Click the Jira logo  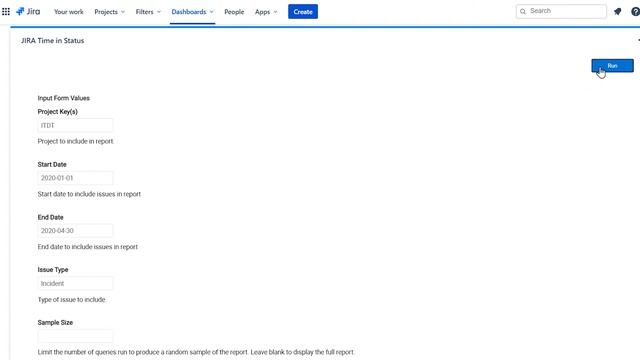coord(28,11)
